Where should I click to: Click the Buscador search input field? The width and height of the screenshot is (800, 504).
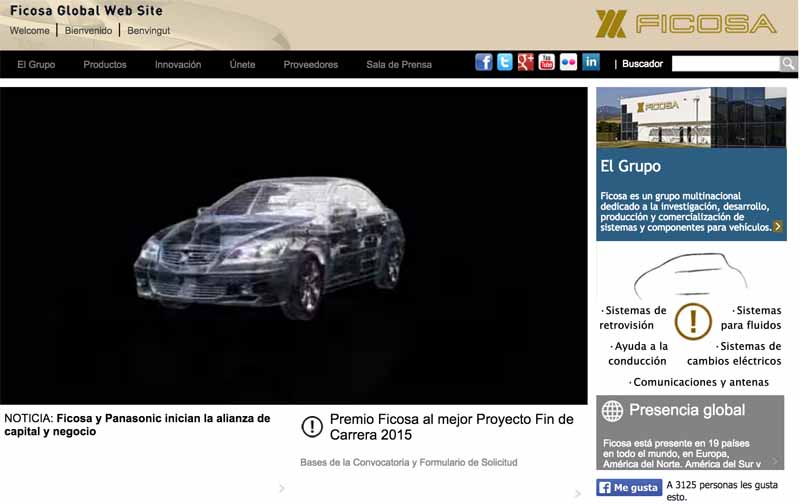click(x=726, y=64)
